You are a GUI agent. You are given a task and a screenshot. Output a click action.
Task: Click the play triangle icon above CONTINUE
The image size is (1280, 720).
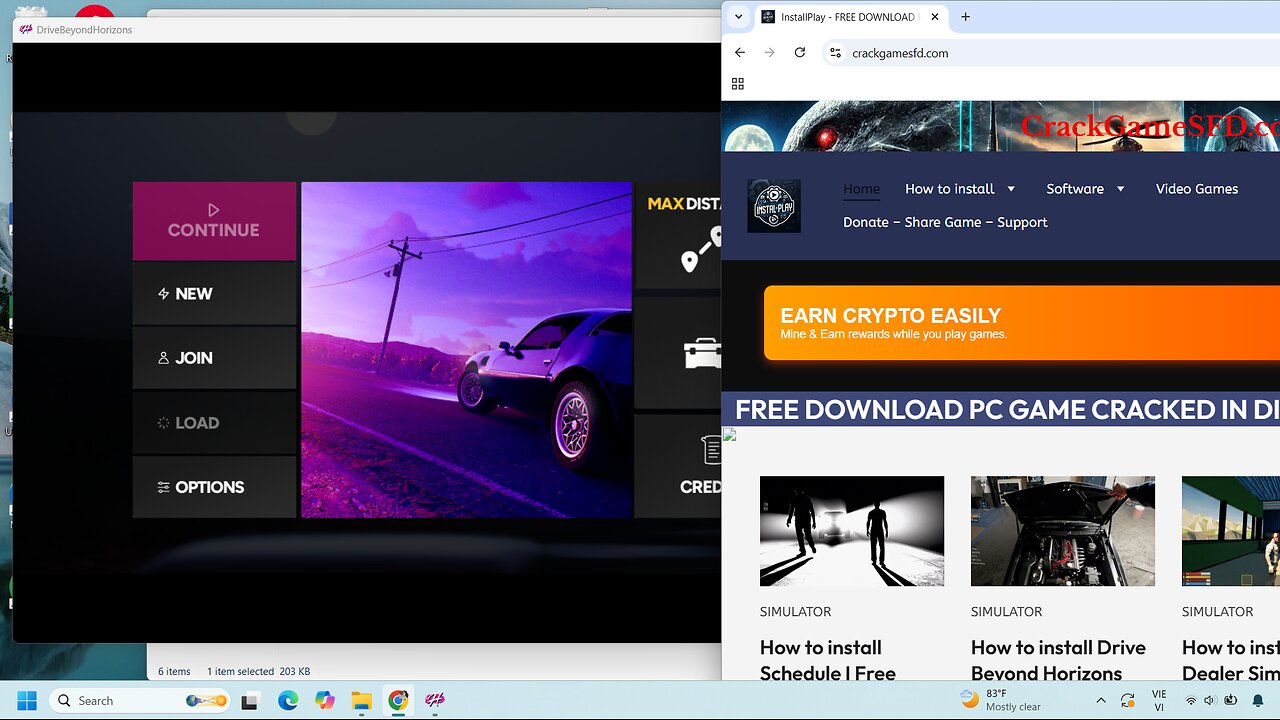point(213,210)
